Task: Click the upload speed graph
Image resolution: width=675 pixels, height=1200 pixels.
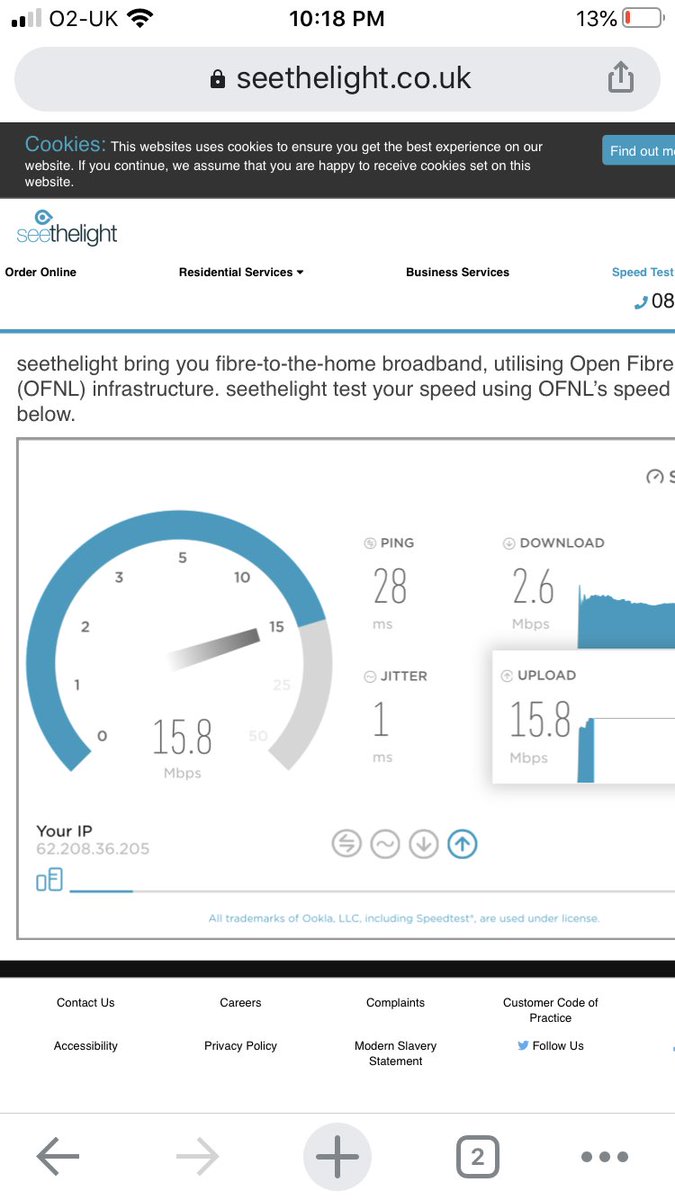Action: (x=627, y=749)
